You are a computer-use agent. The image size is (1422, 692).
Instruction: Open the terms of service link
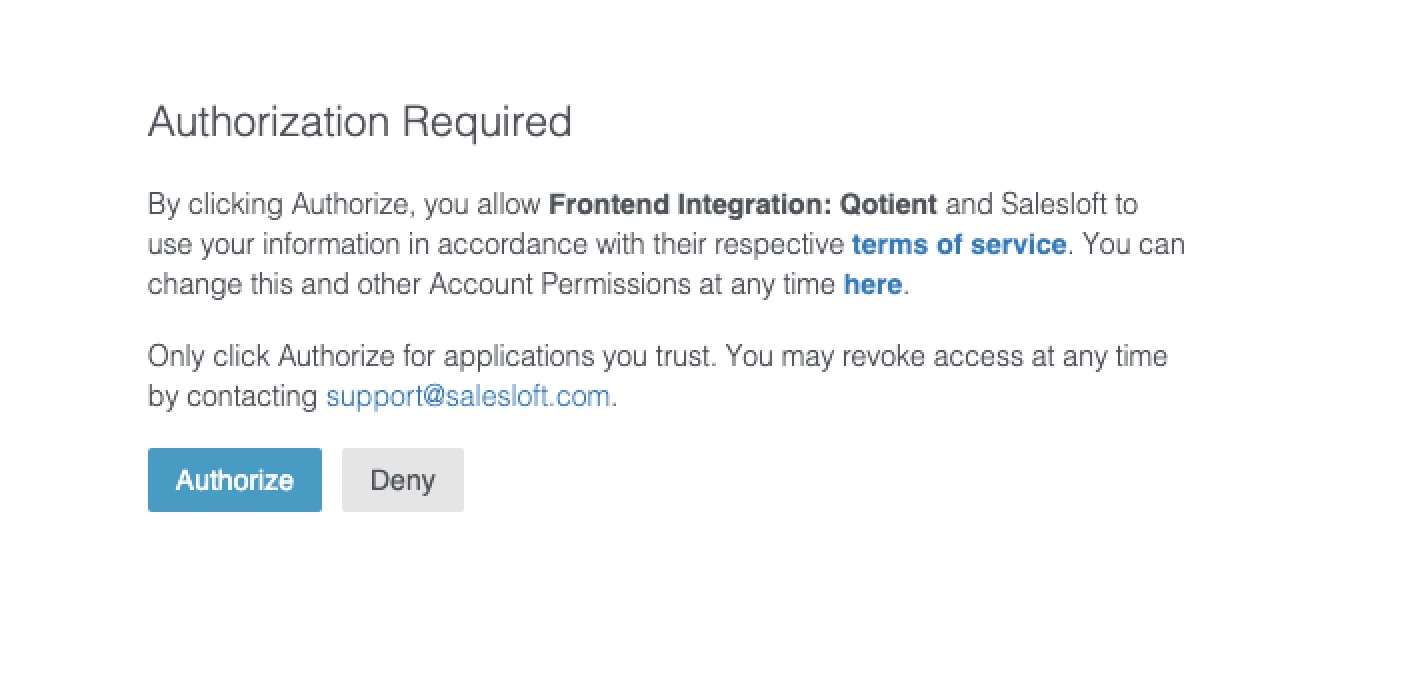[x=958, y=244]
